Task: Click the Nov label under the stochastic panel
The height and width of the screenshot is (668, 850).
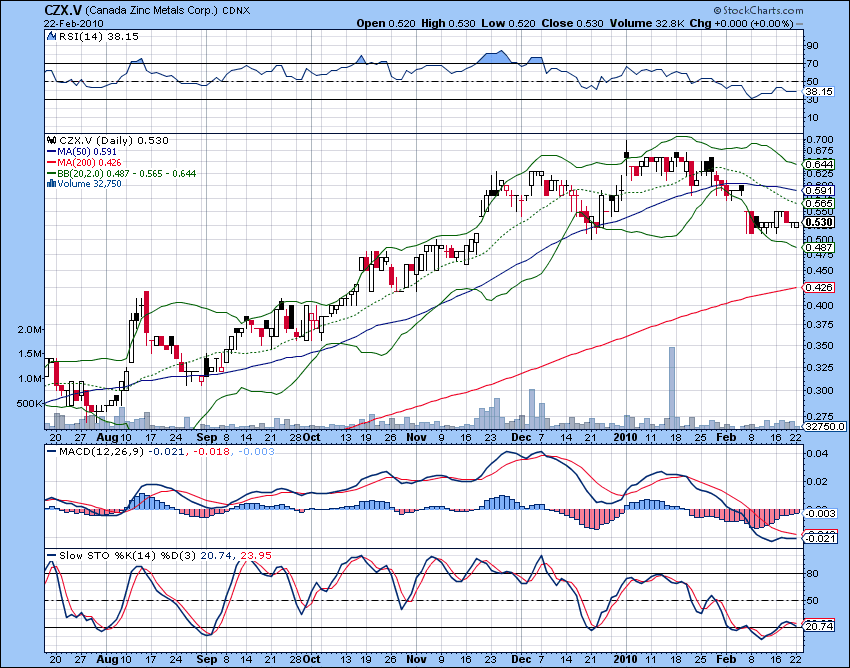Action: point(416,659)
